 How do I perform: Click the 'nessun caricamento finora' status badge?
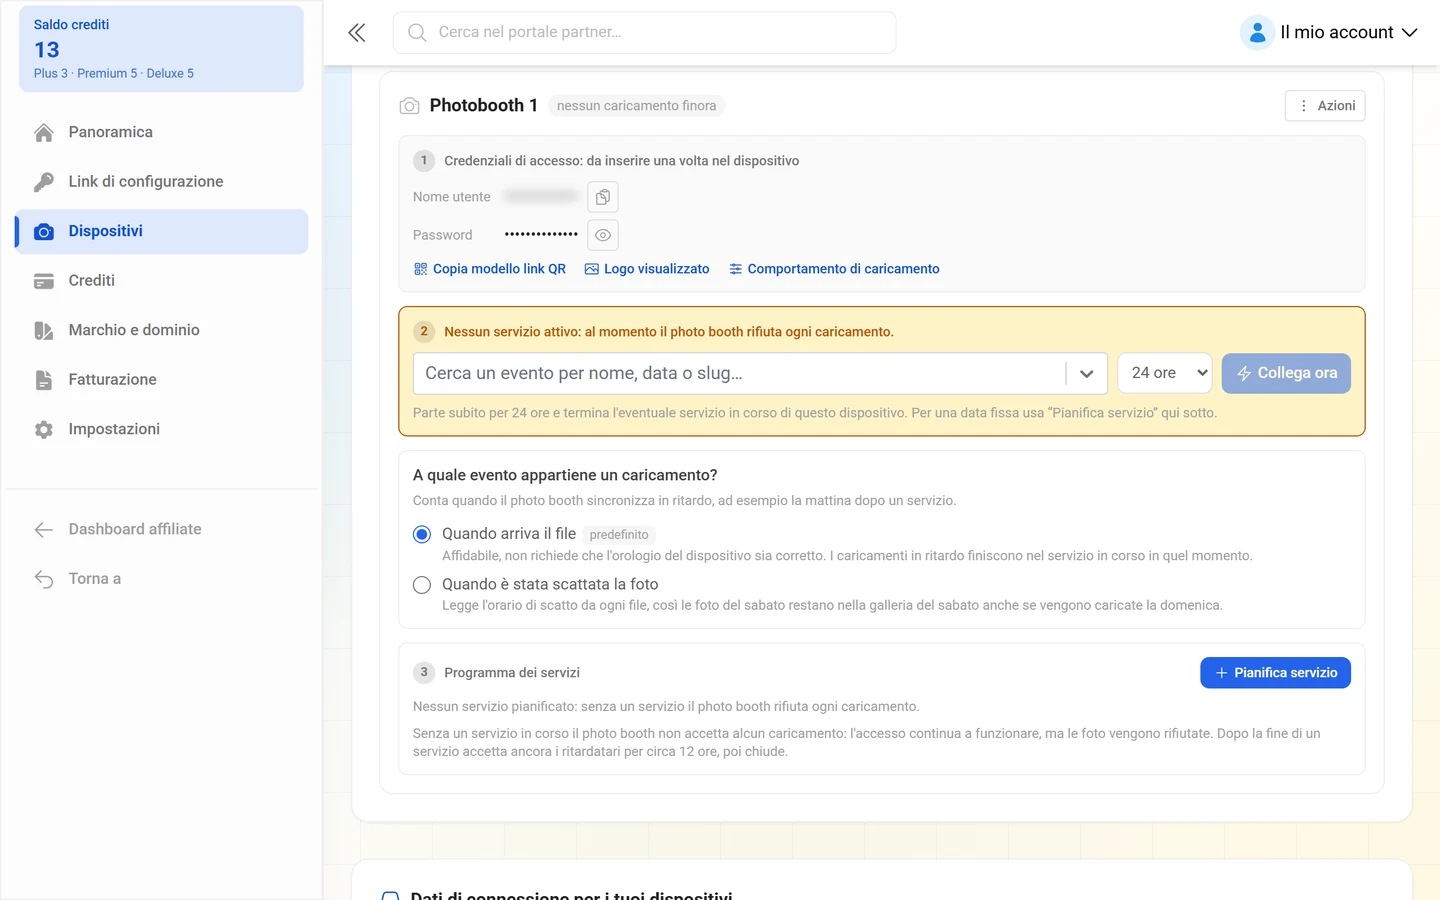637,106
